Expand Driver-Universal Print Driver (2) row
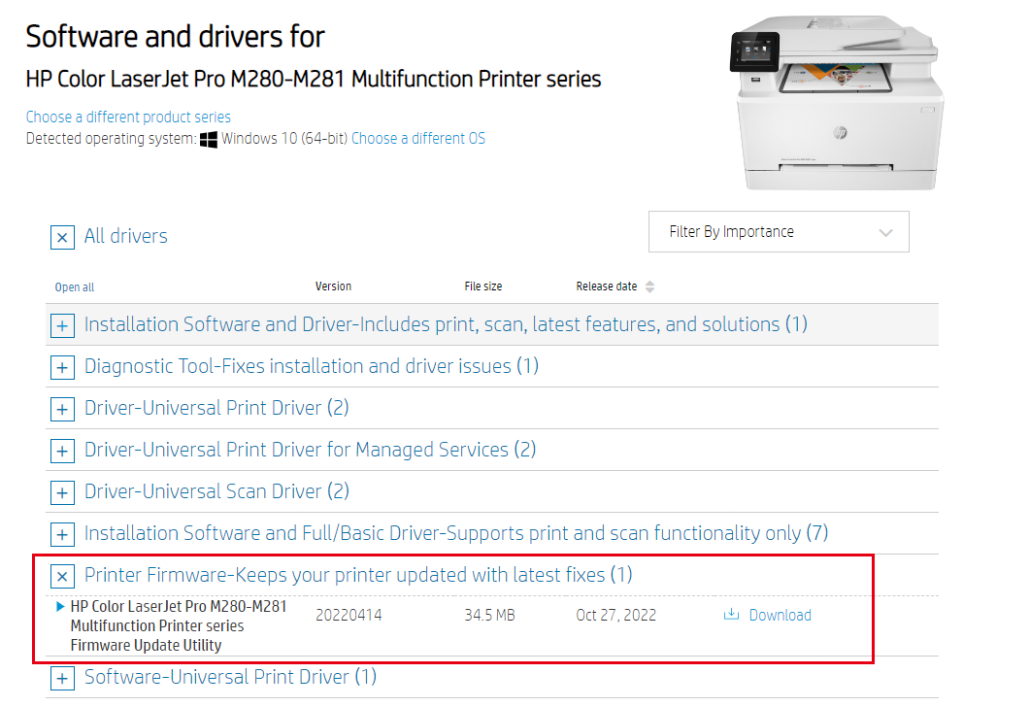This screenshot has width=1030, height=707. [62, 409]
